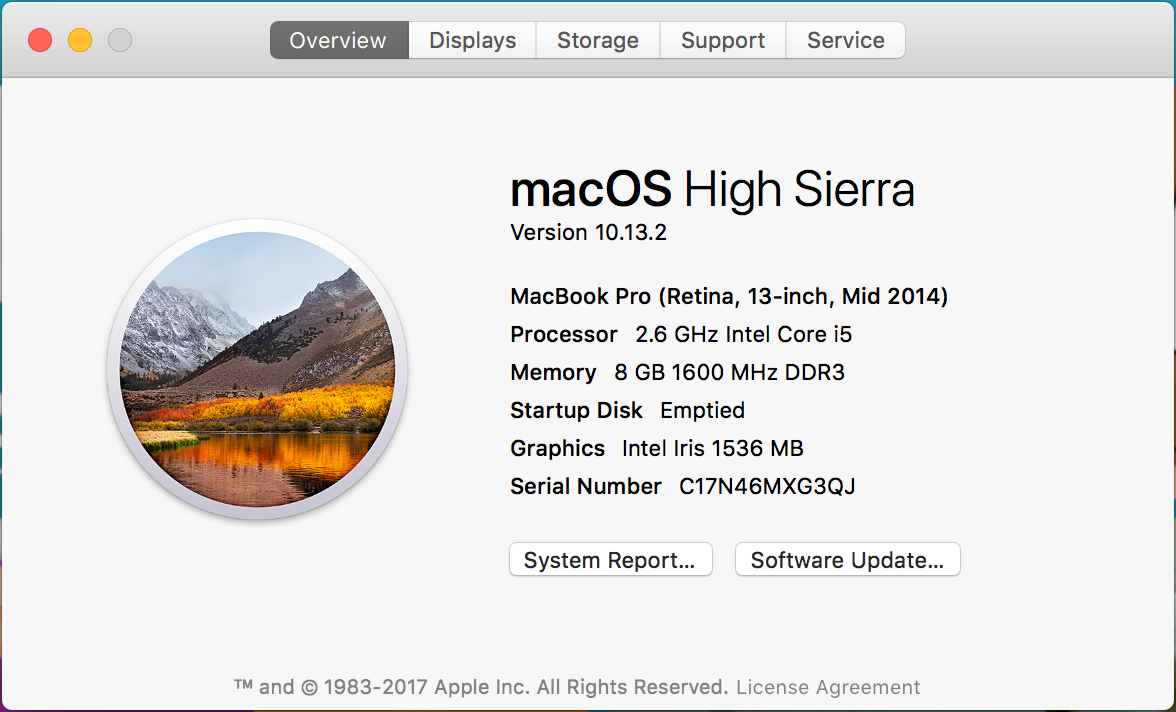Open the License Agreement link
The image size is (1176, 712).
click(828, 687)
